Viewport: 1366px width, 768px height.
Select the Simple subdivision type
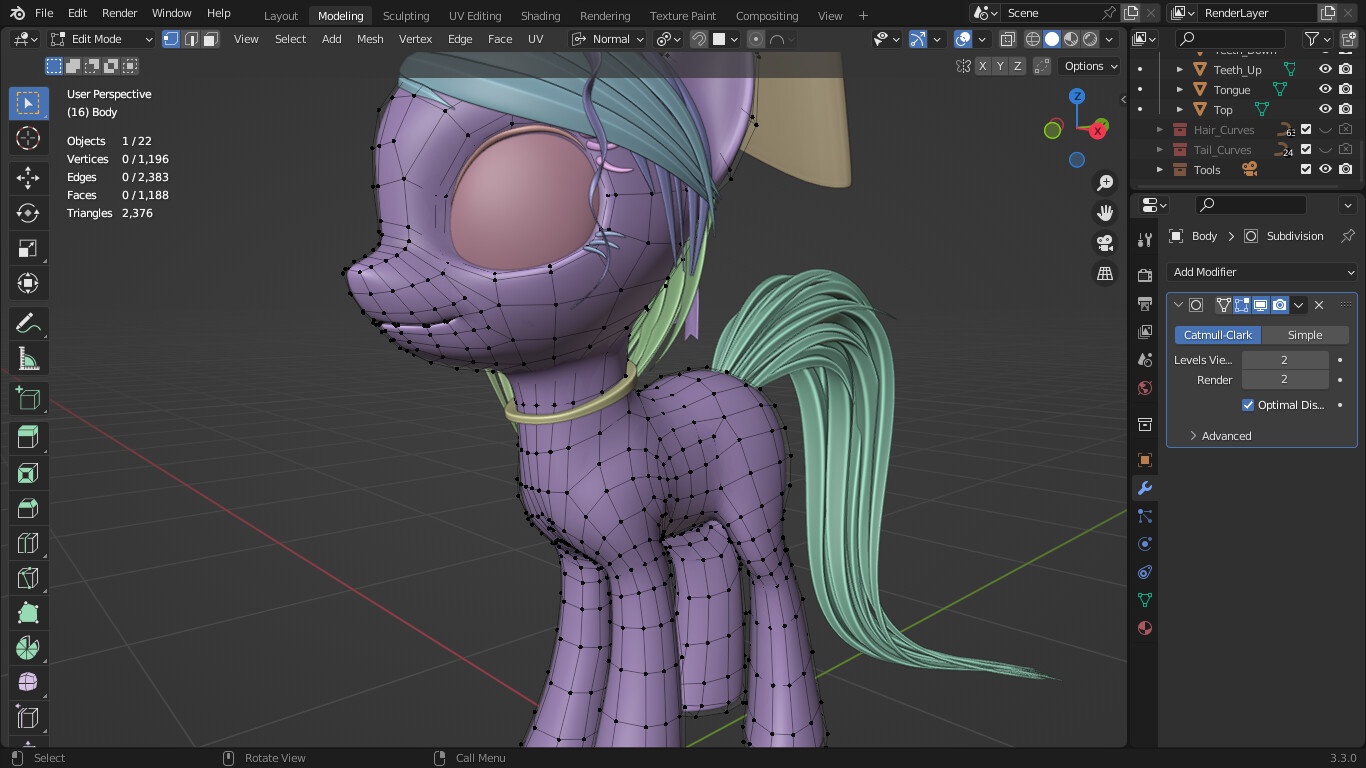[x=1304, y=335]
